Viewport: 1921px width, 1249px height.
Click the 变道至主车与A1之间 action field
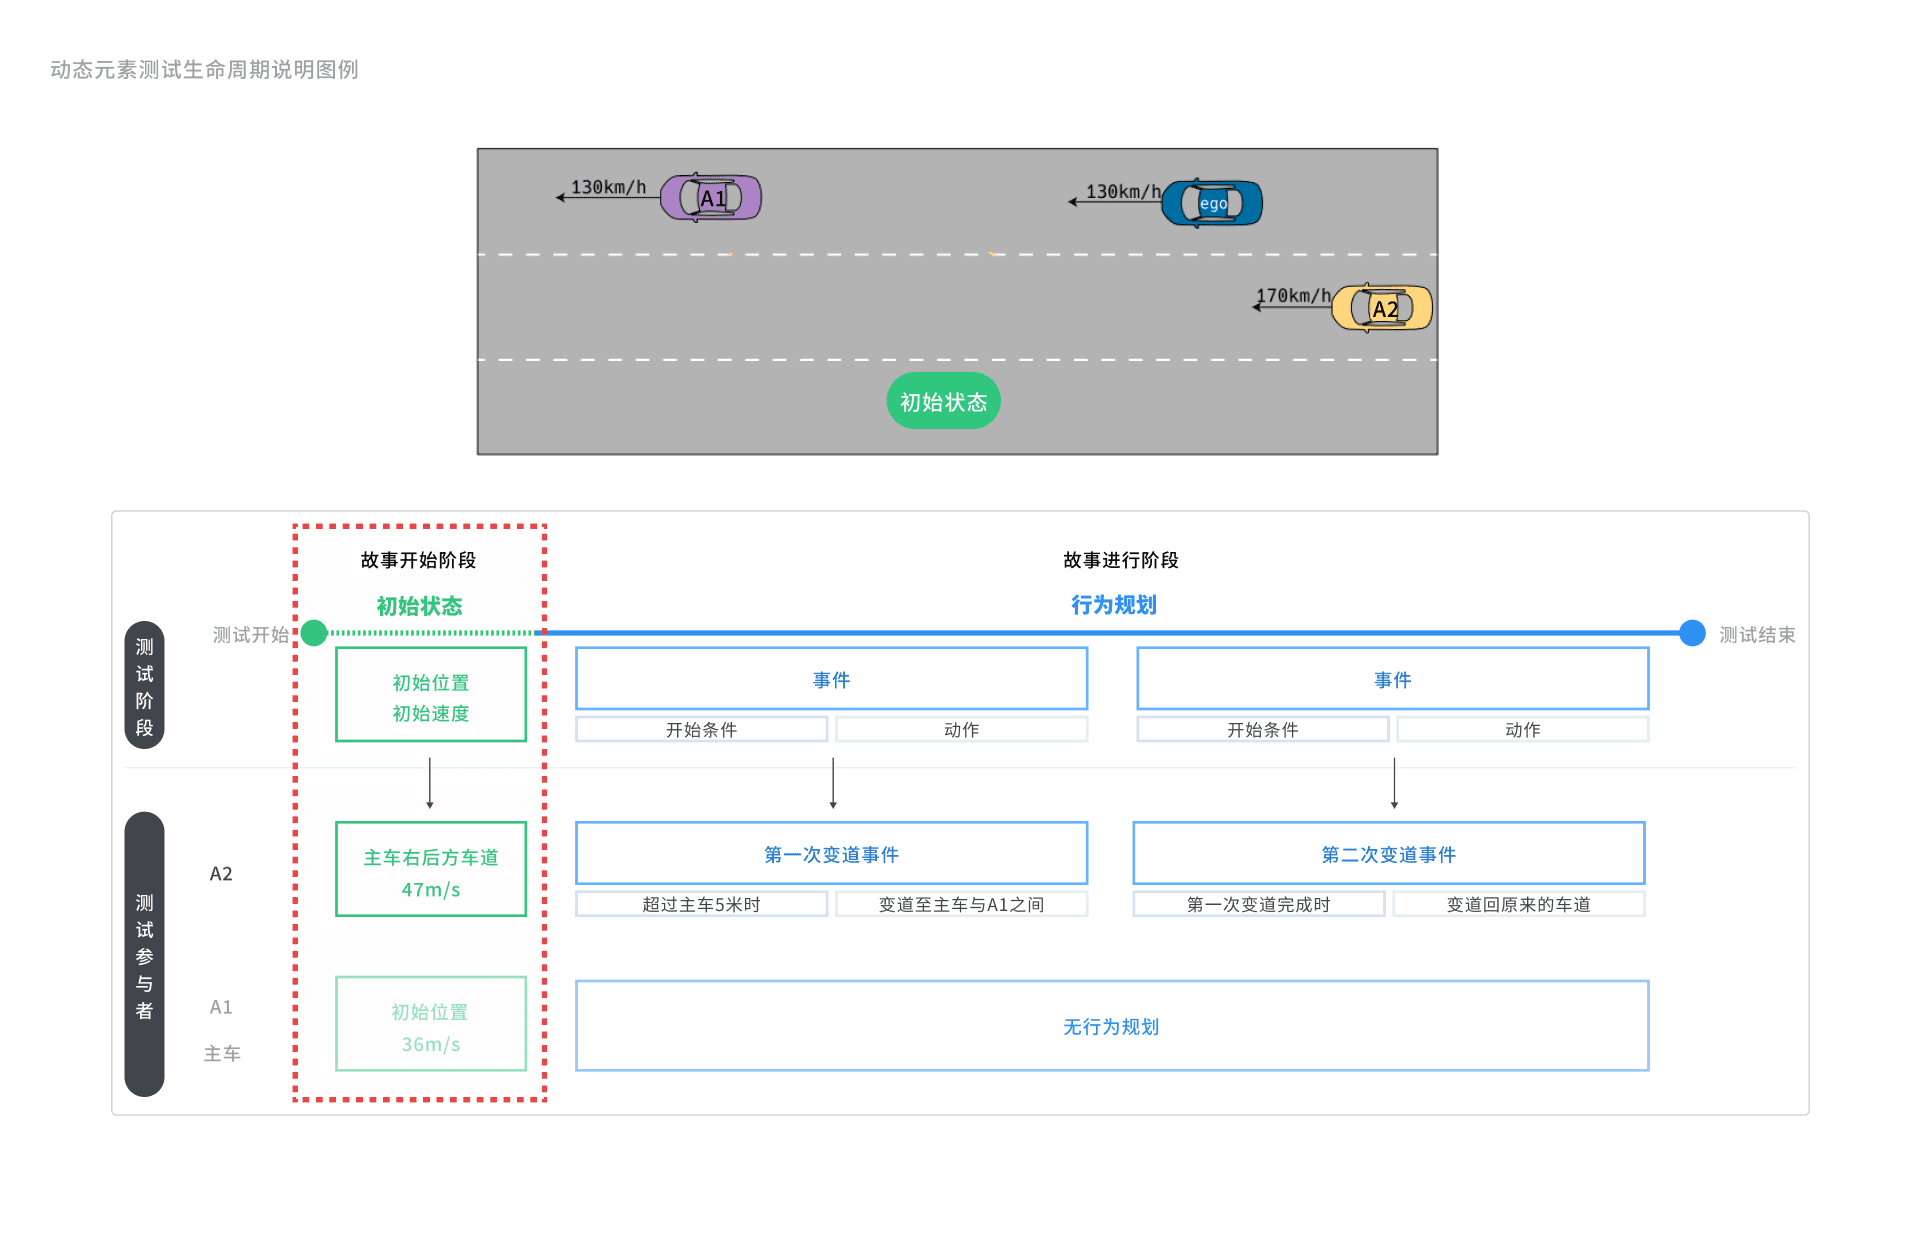[x=961, y=905]
